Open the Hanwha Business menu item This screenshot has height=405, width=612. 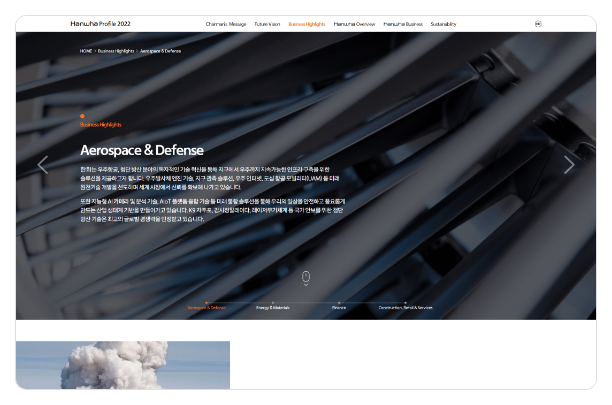(x=402, y=22)
